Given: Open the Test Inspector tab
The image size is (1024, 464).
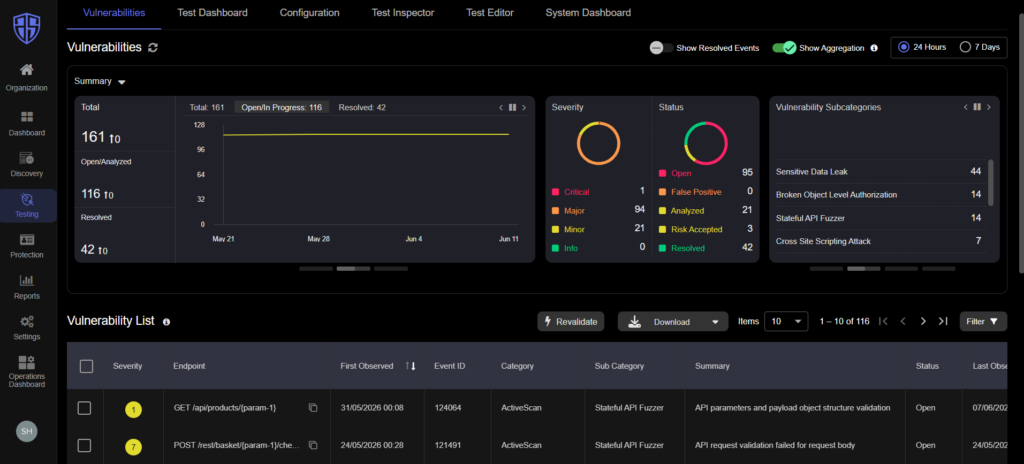Looking at the screenshot, I should click(403, 12).
